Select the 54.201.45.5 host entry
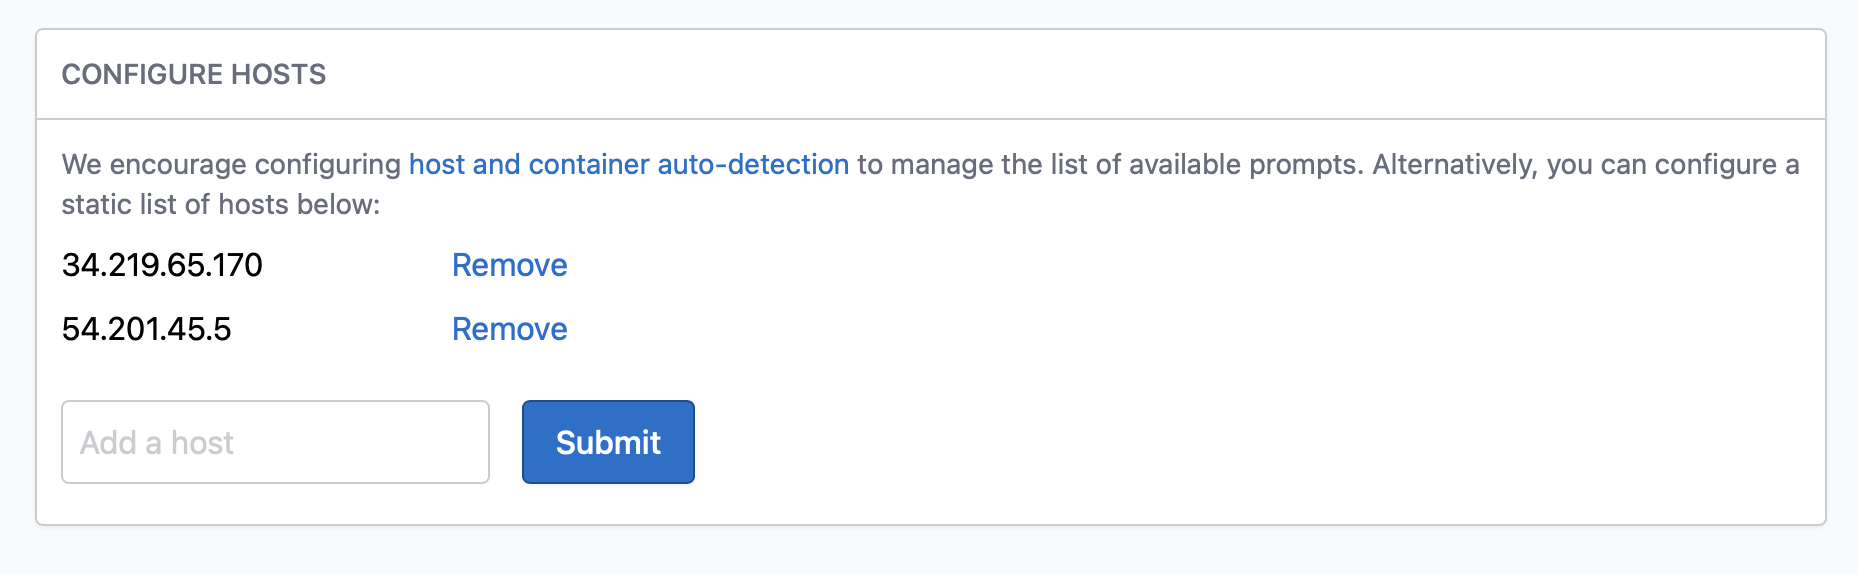The width and height of the screenshot is (1858, 574). 147,329
